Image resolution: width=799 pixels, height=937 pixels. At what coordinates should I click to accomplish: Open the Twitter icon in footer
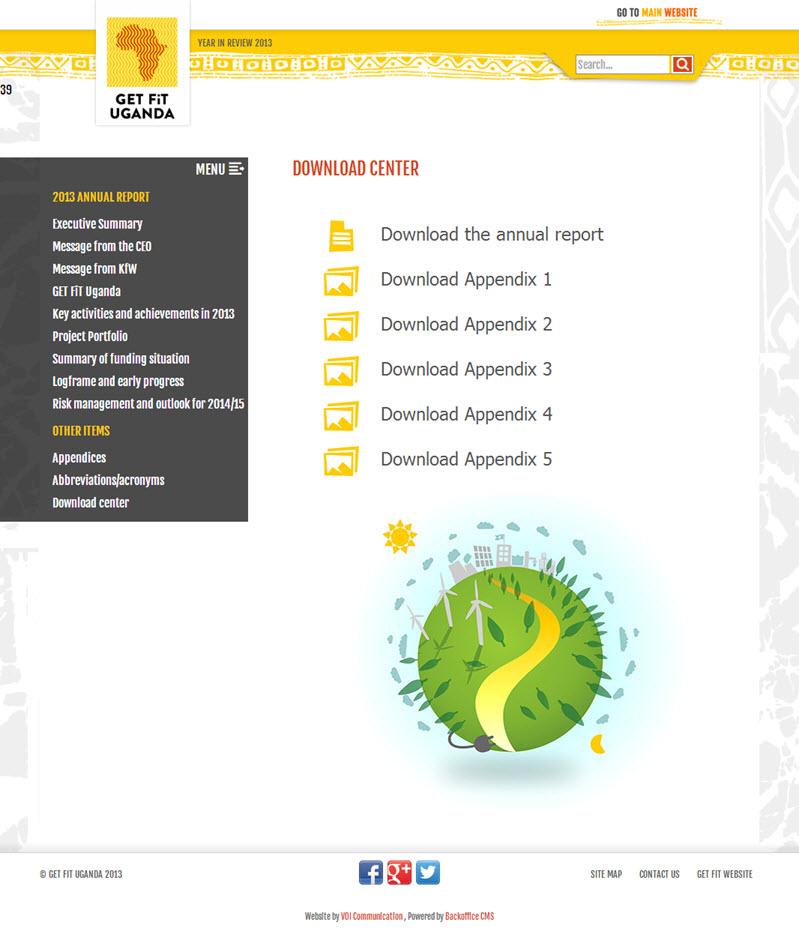(428, 872)
